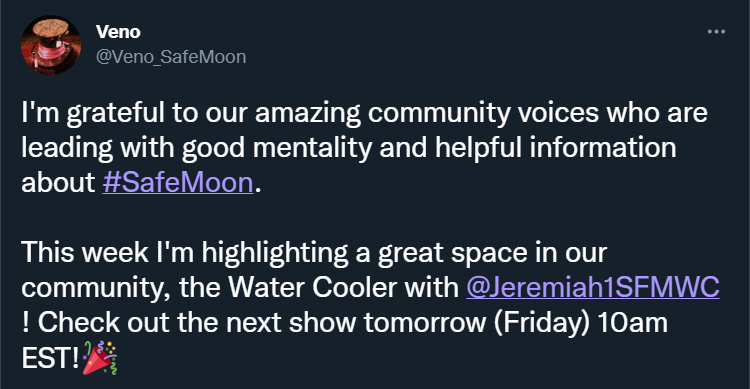750x389 pixels.
Task: Open the three-dot more options menu
Action: [716, 32]
